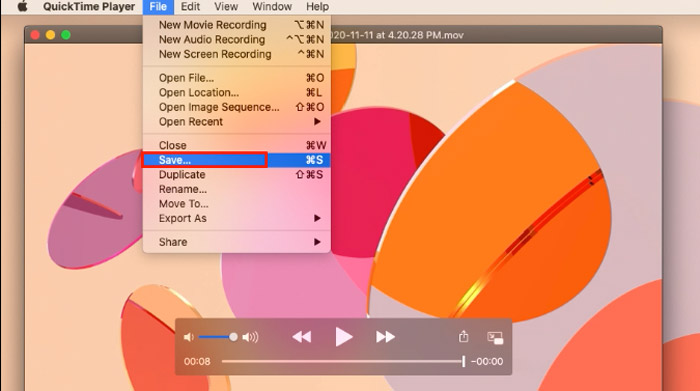Click the low volume speaker icon

tap(189, 337)
